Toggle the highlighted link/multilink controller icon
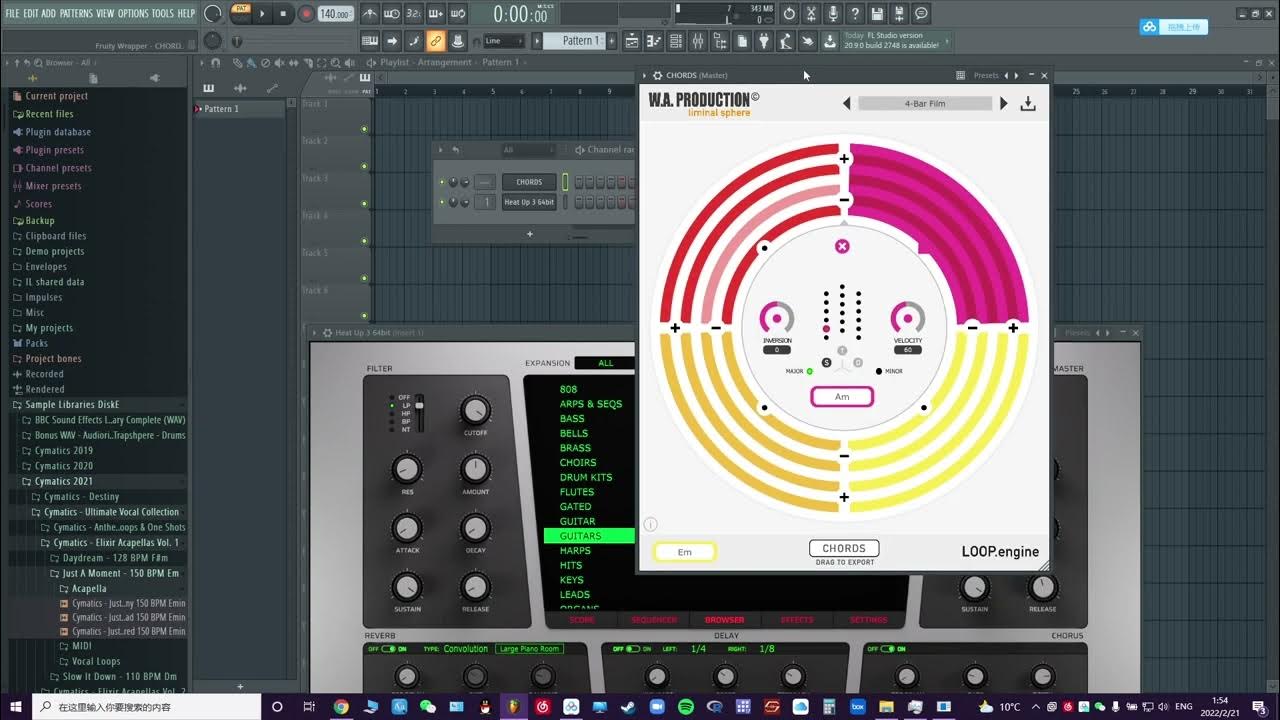Image resolution: width=1280 pixels, height=720 pixels. [435, 41]
